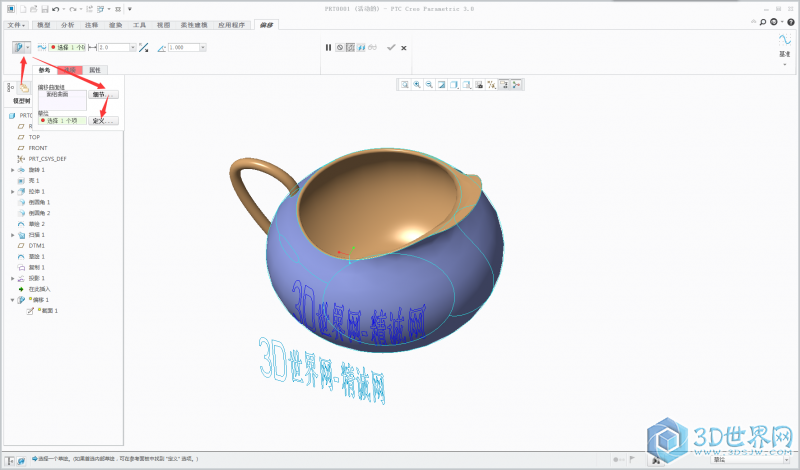Expand the 扫描 1 feature node
Image resolution: width=800 pixels, height=470 pixels.
[13, 235]
